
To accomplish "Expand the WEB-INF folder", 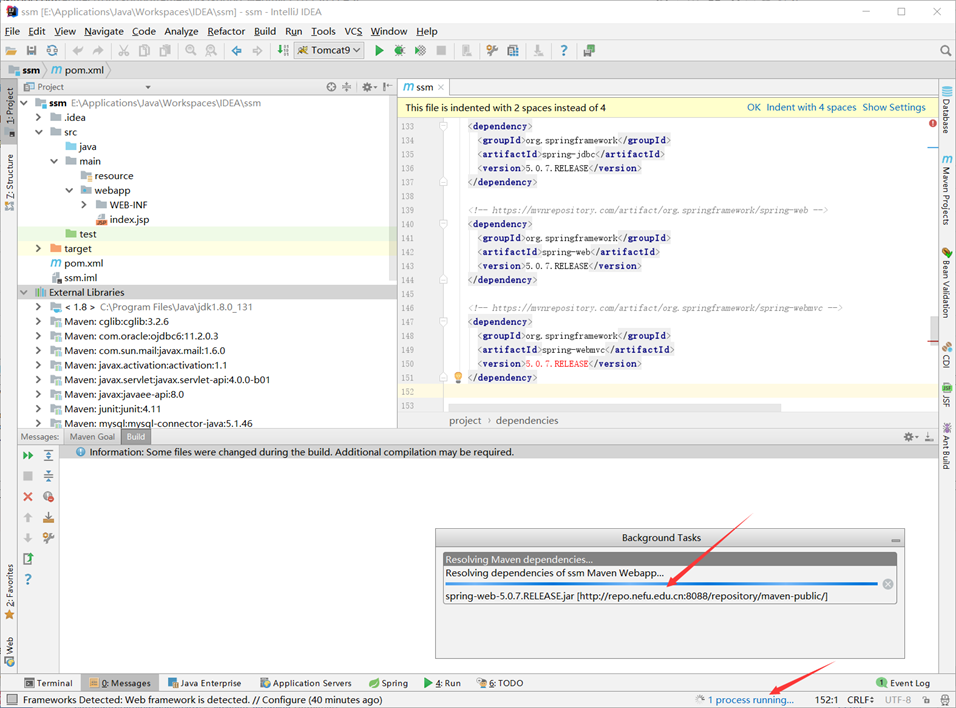I will (84, 205).
